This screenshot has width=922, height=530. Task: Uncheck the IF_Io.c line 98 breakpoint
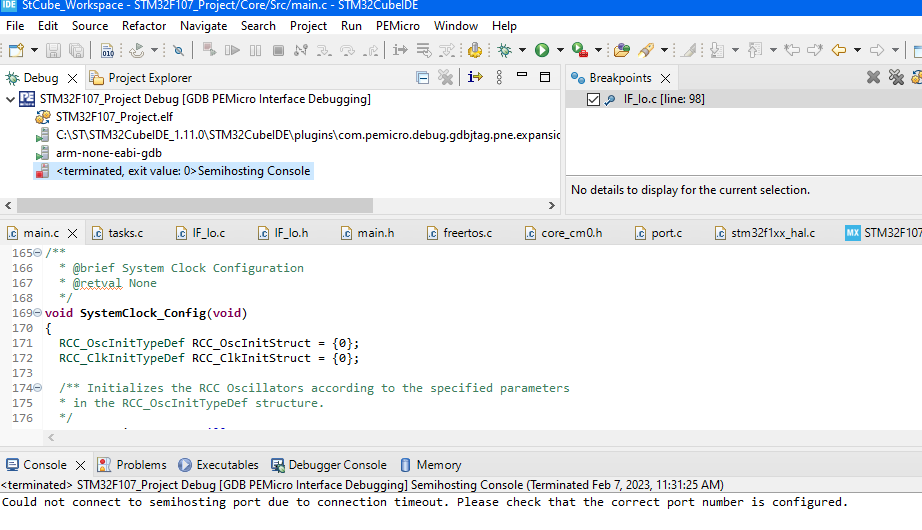[593, 99]
